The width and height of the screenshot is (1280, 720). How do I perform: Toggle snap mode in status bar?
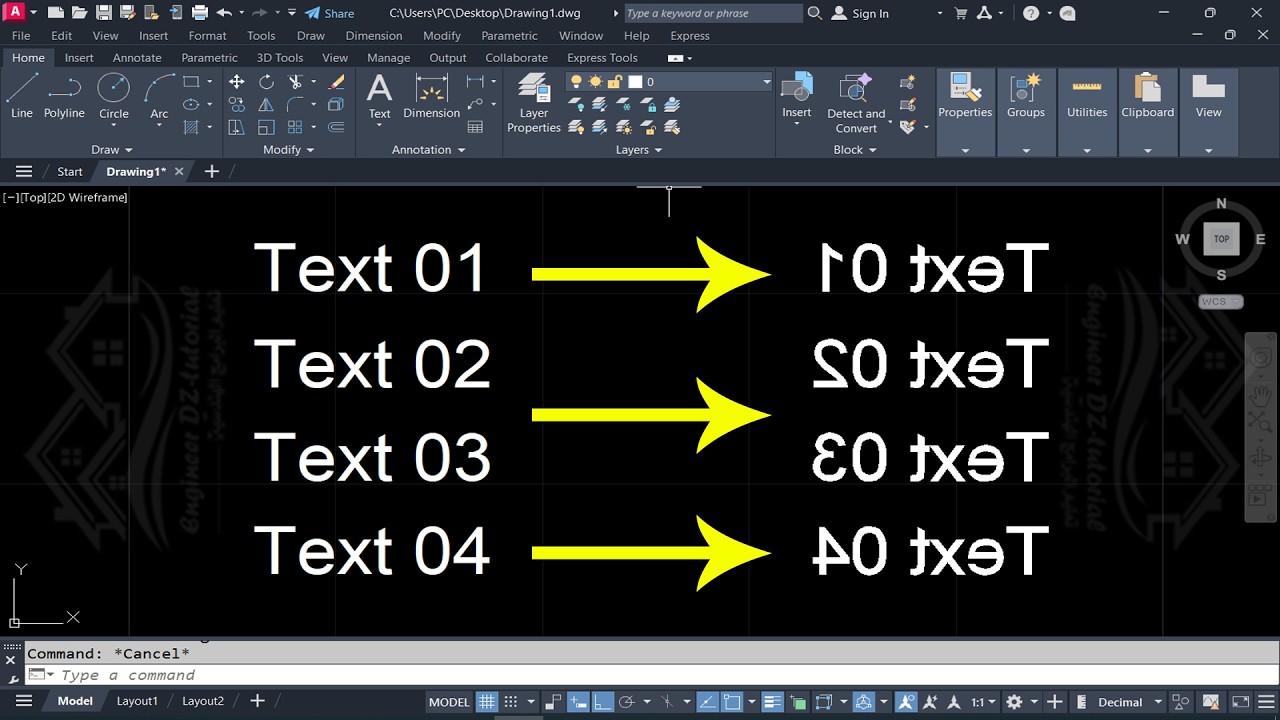point(511,702)
